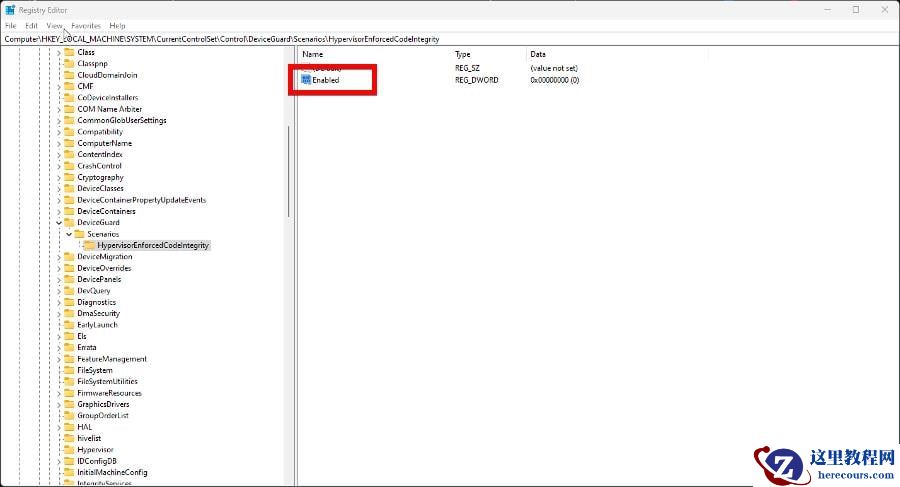Click the Name column header
Image resolution: width=900 pixels, height=487 pixels.
313,54
